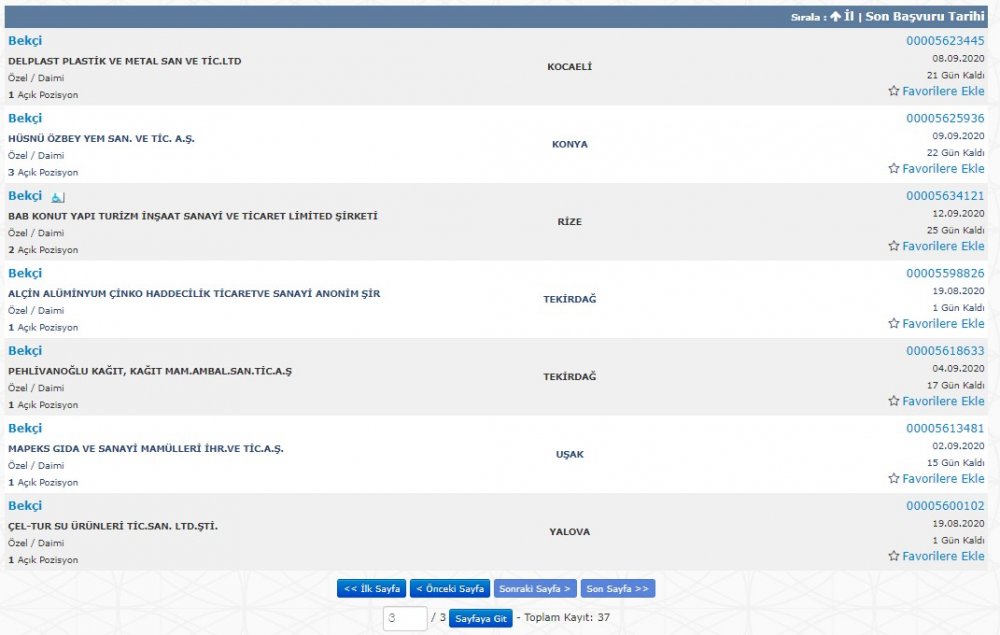Star the Pehlivanoğlu Kağıt listing
This screenshot has height=635, width=1000.
(894, 401)
